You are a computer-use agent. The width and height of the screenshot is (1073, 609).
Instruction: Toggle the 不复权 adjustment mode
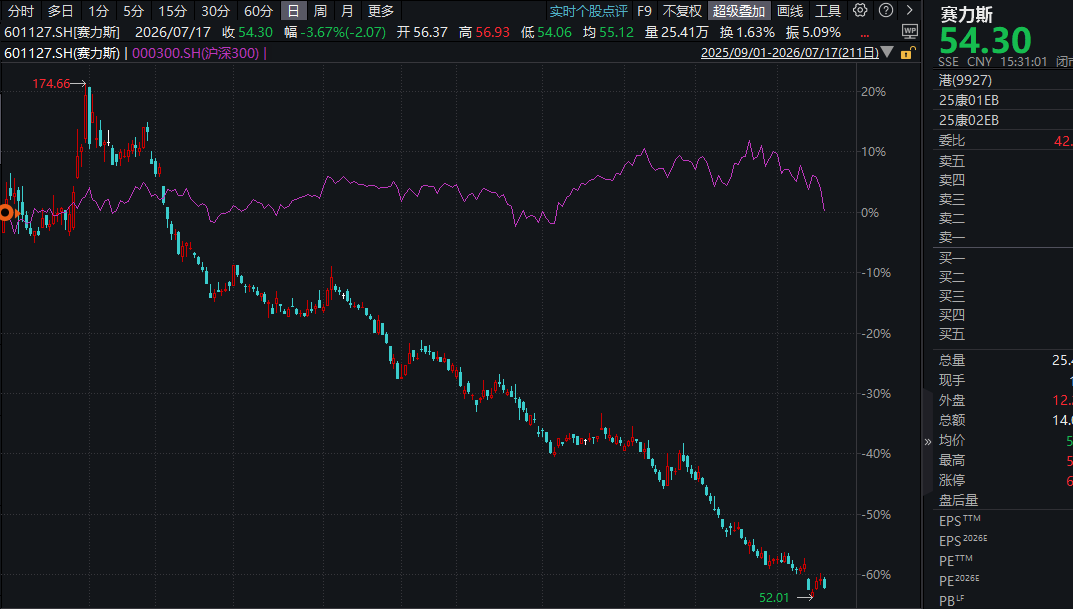point(682,11)
